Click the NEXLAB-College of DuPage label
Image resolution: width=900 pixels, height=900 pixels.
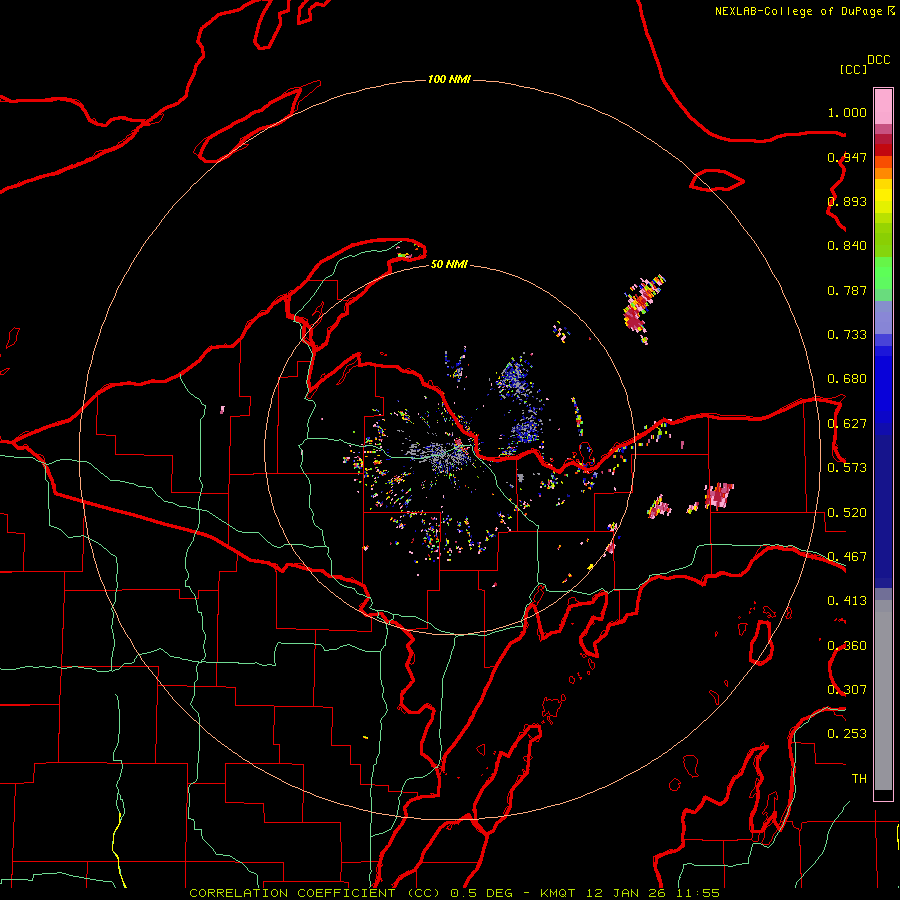[x=798, y=11]
